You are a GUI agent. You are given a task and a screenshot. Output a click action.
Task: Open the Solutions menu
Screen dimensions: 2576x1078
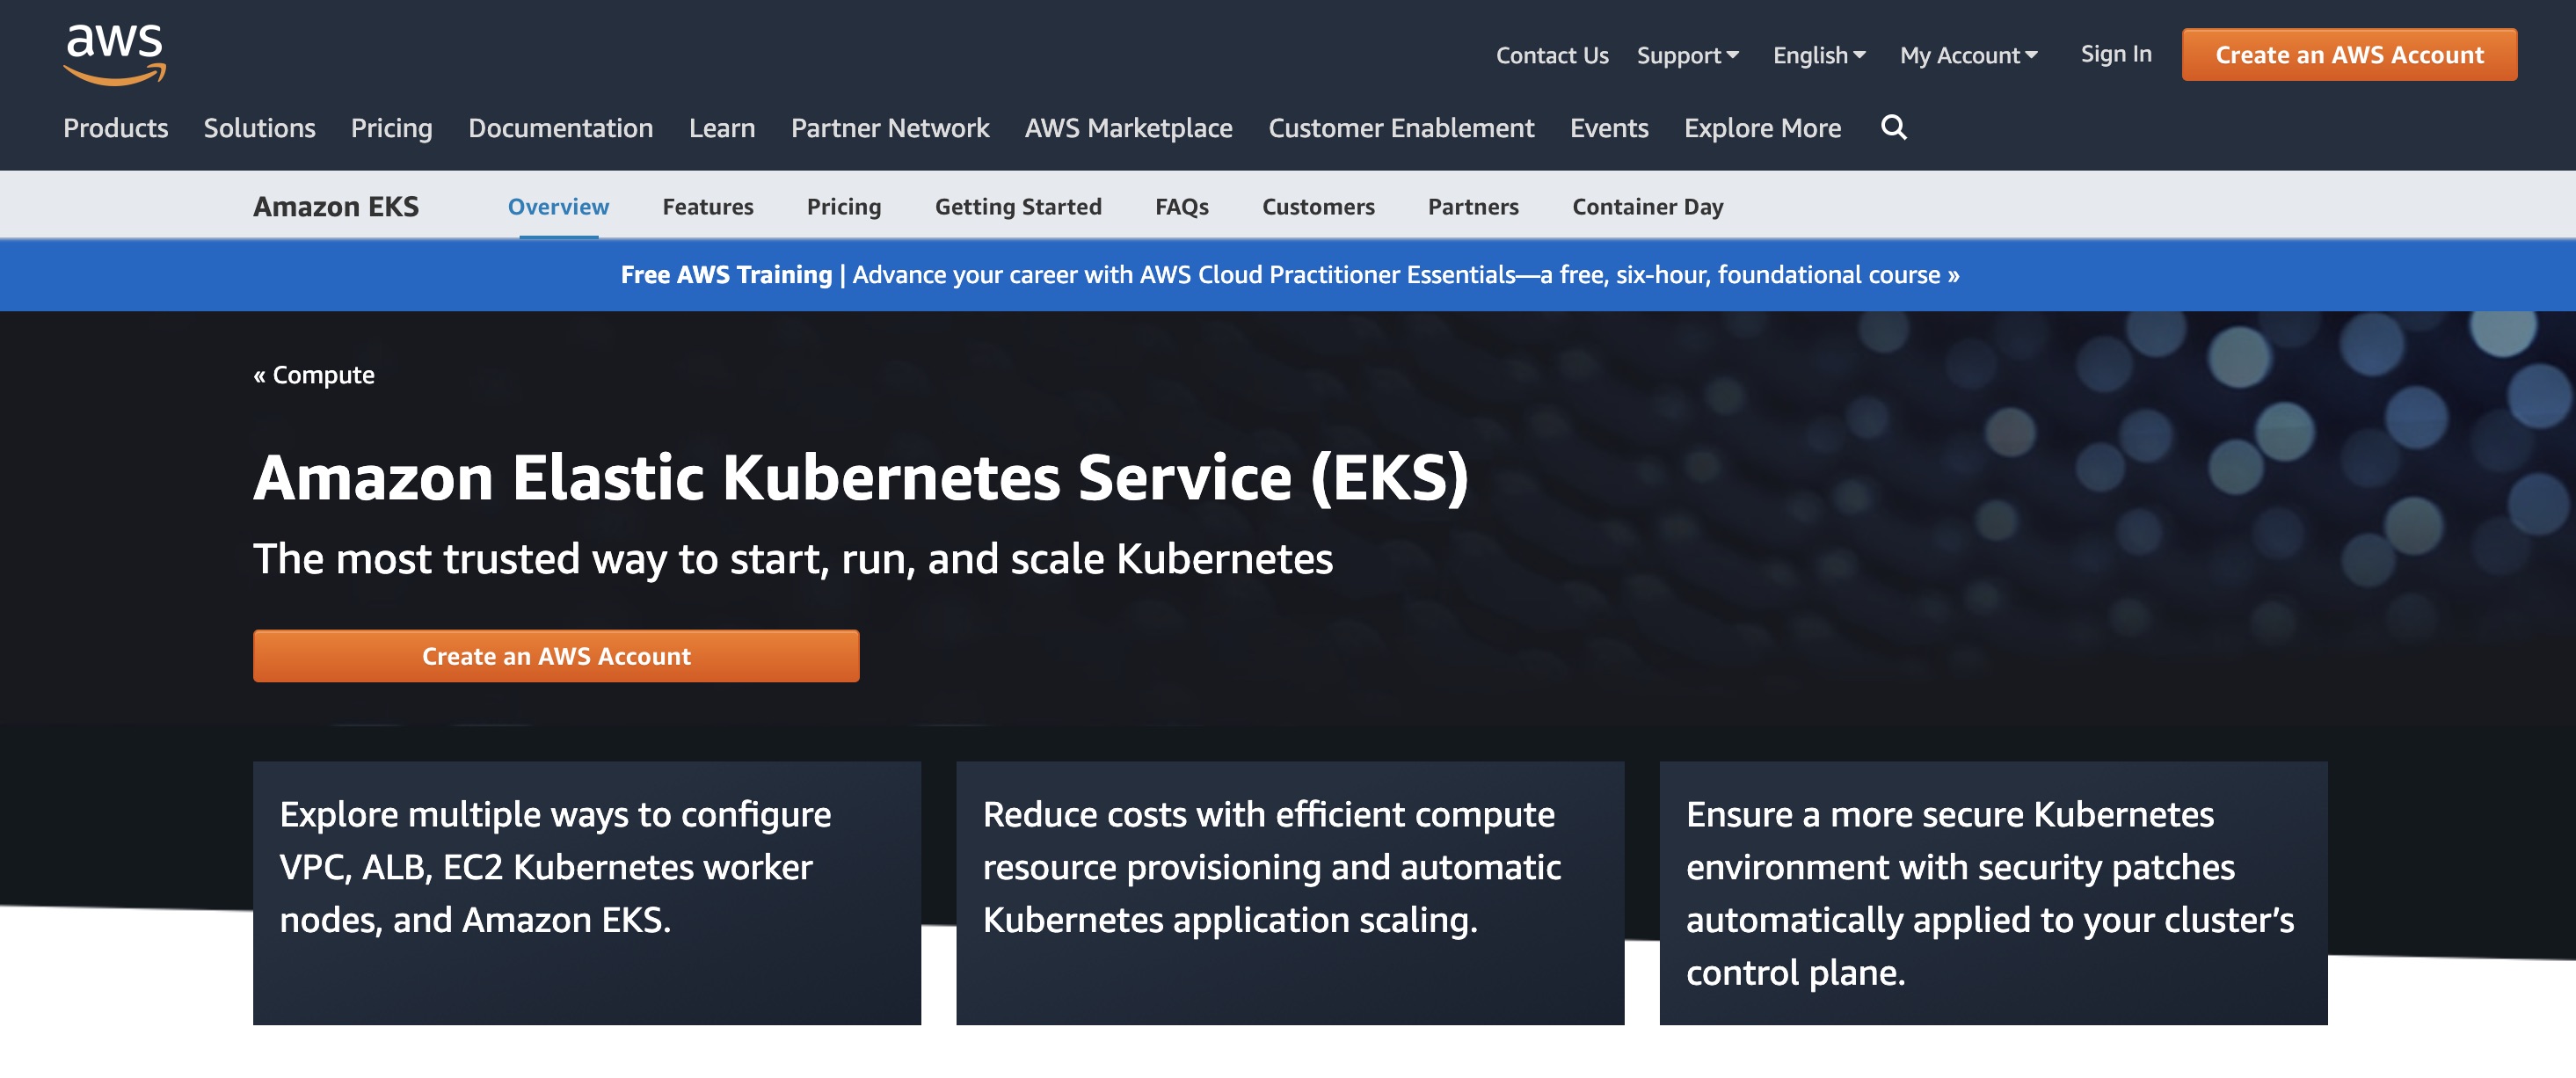(x=260, y=128)
